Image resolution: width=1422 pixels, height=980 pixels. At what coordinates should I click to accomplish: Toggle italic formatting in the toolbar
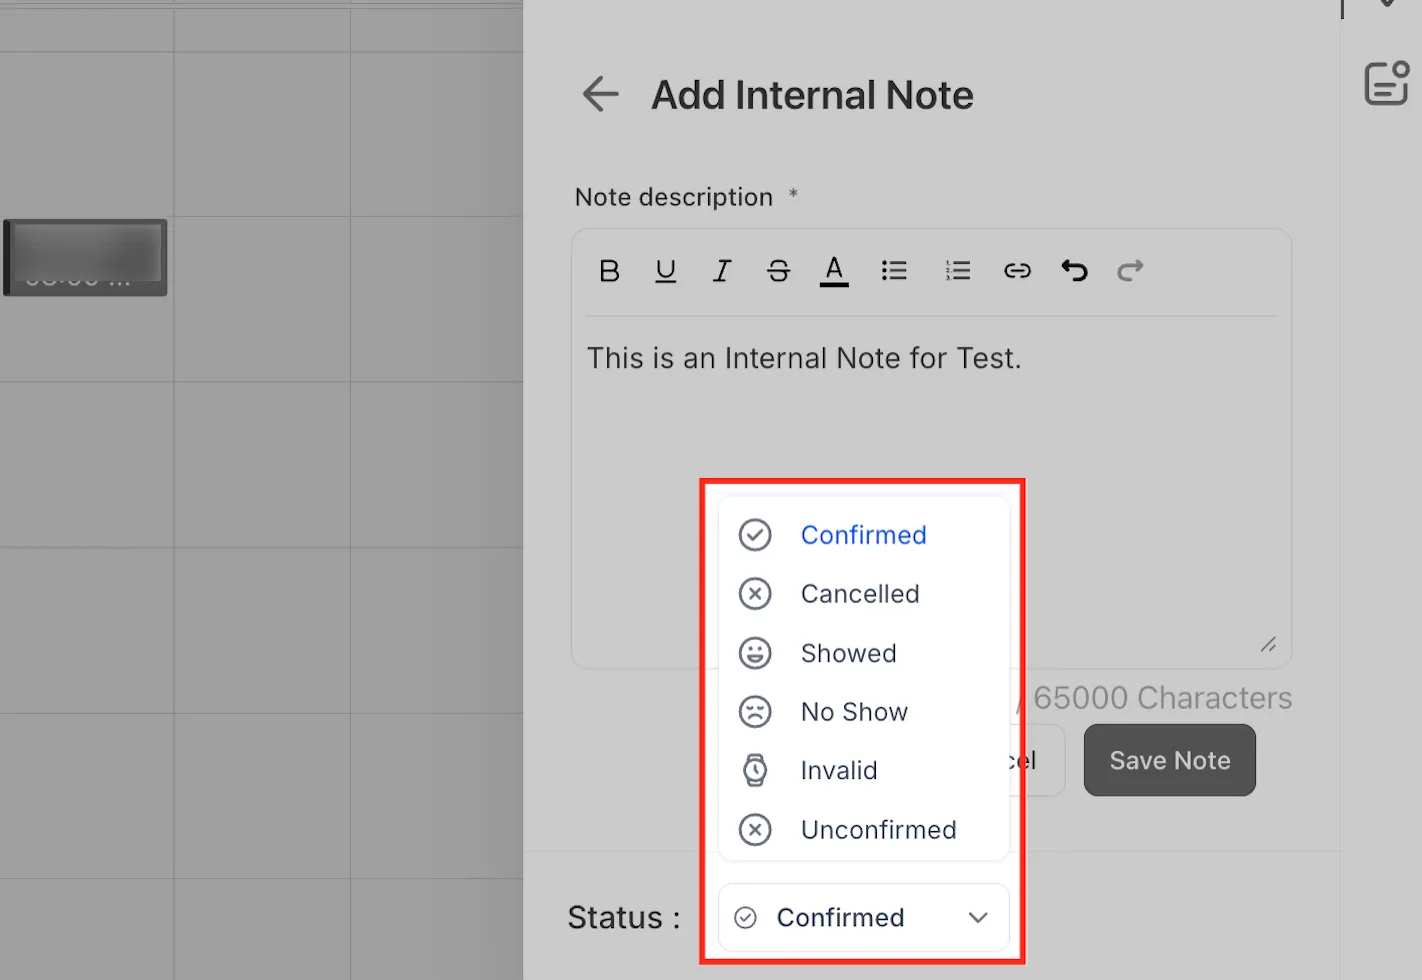[721, 271]
